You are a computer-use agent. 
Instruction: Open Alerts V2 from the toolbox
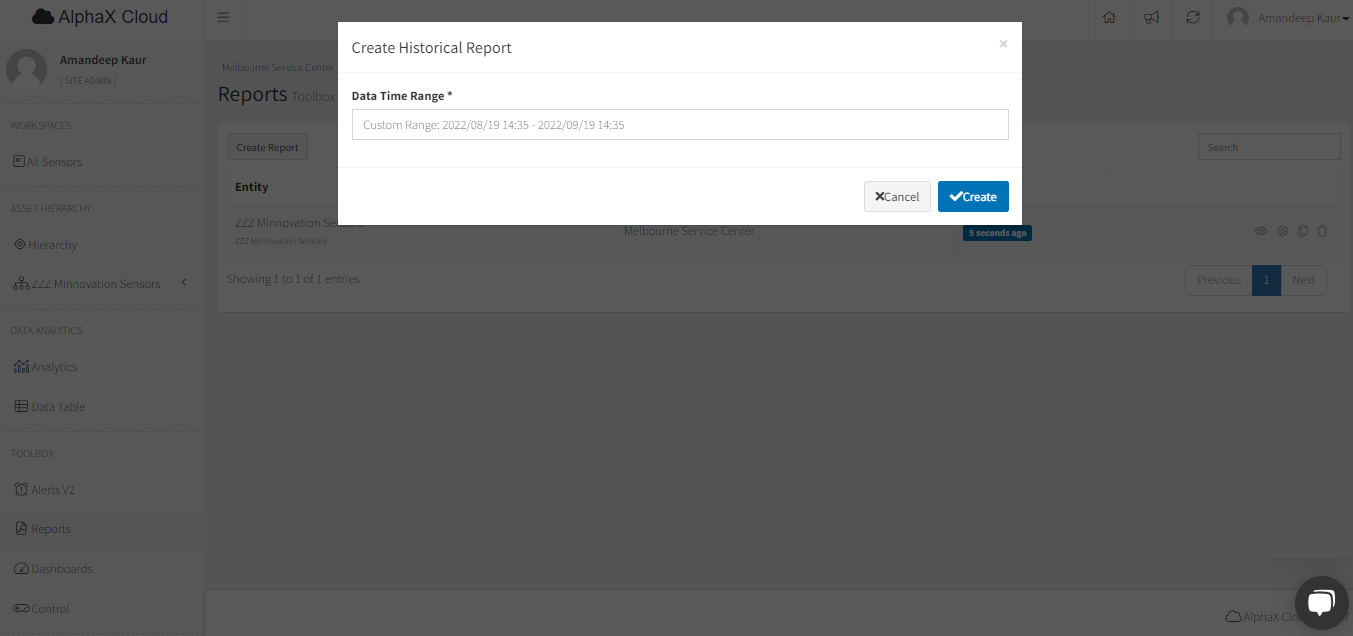[52, 490]
